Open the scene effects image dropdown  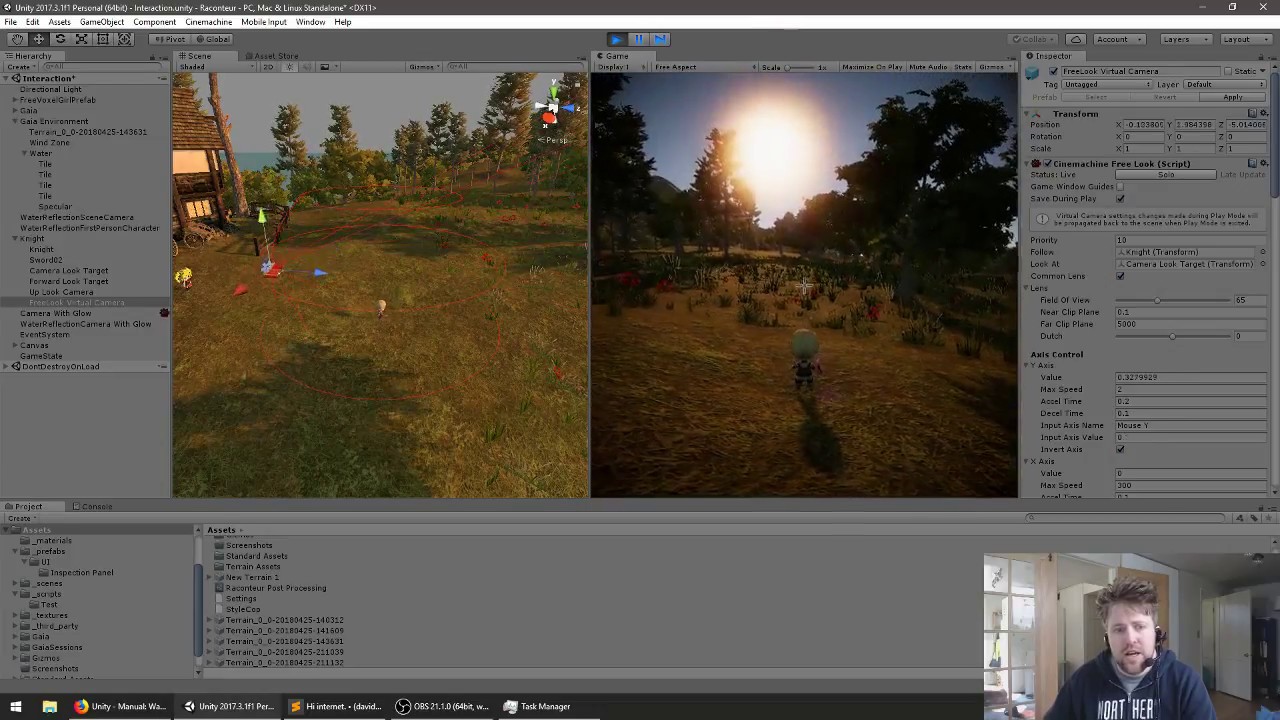pyautogui.click(x=327, y=67)
